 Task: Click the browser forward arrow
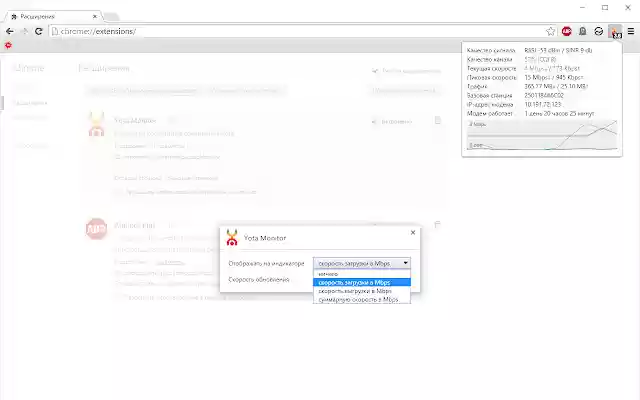(24, 31)
